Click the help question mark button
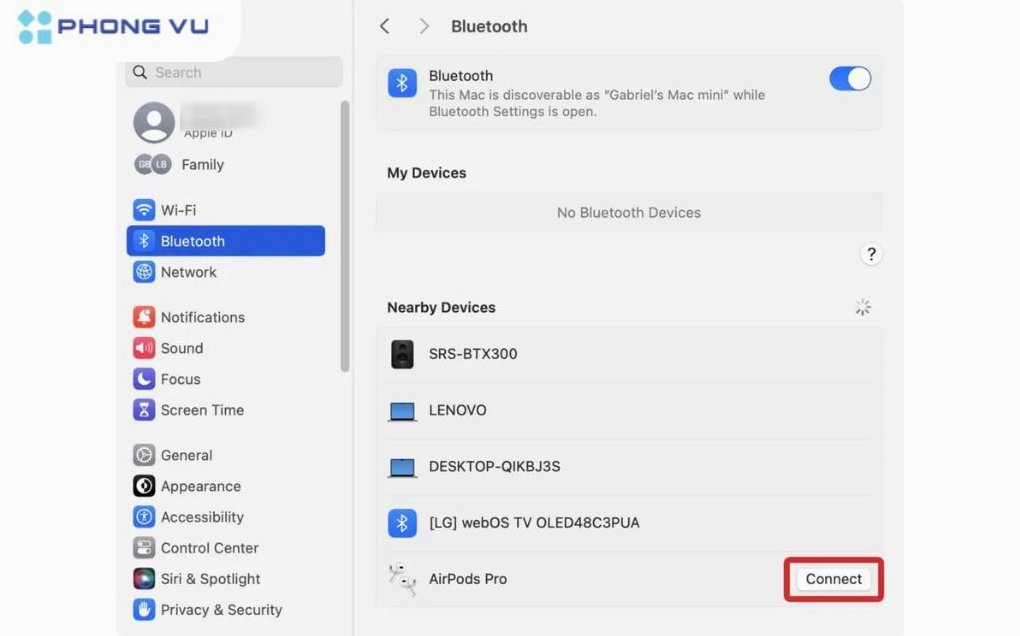 tap(870, 254)
